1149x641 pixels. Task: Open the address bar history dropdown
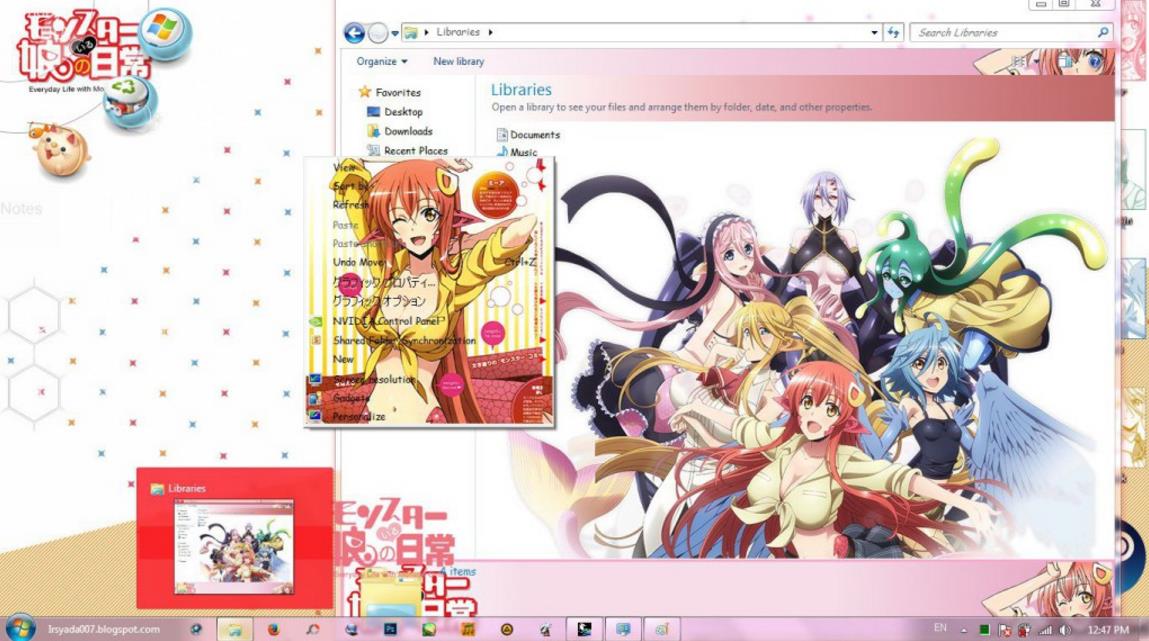click(874, 31)
